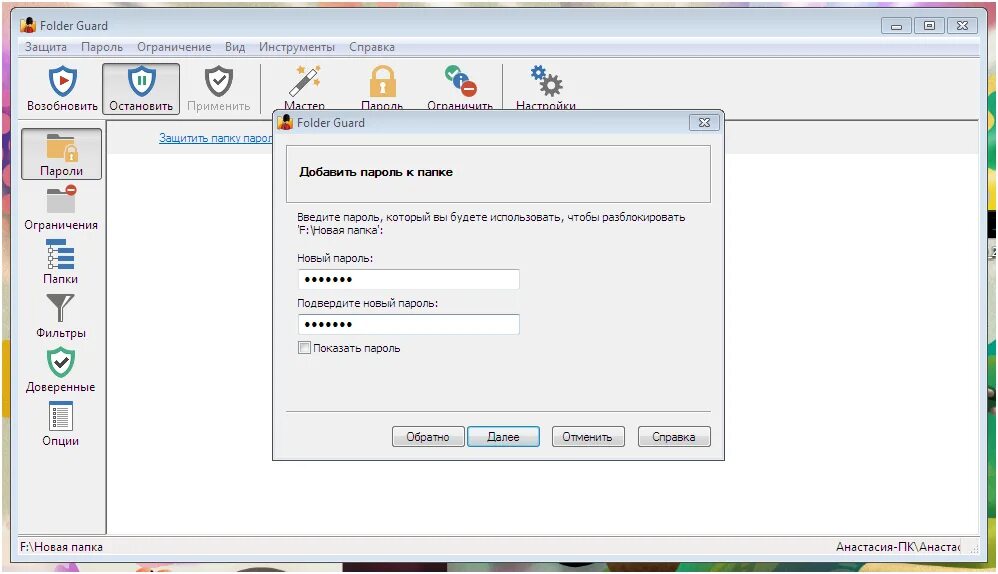The width and height of the screenshot is (998, 574).
Task: Click the Анастасия-ПК user status text
Action: tap(898, 547)
